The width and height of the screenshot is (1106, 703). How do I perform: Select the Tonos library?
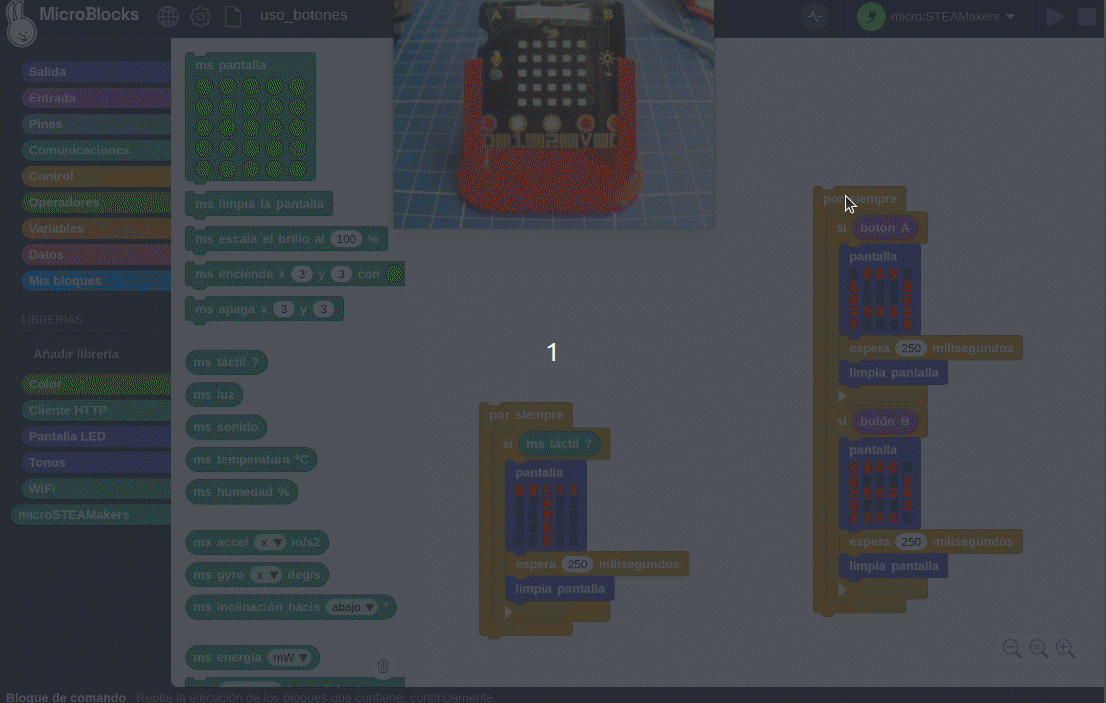96,463
